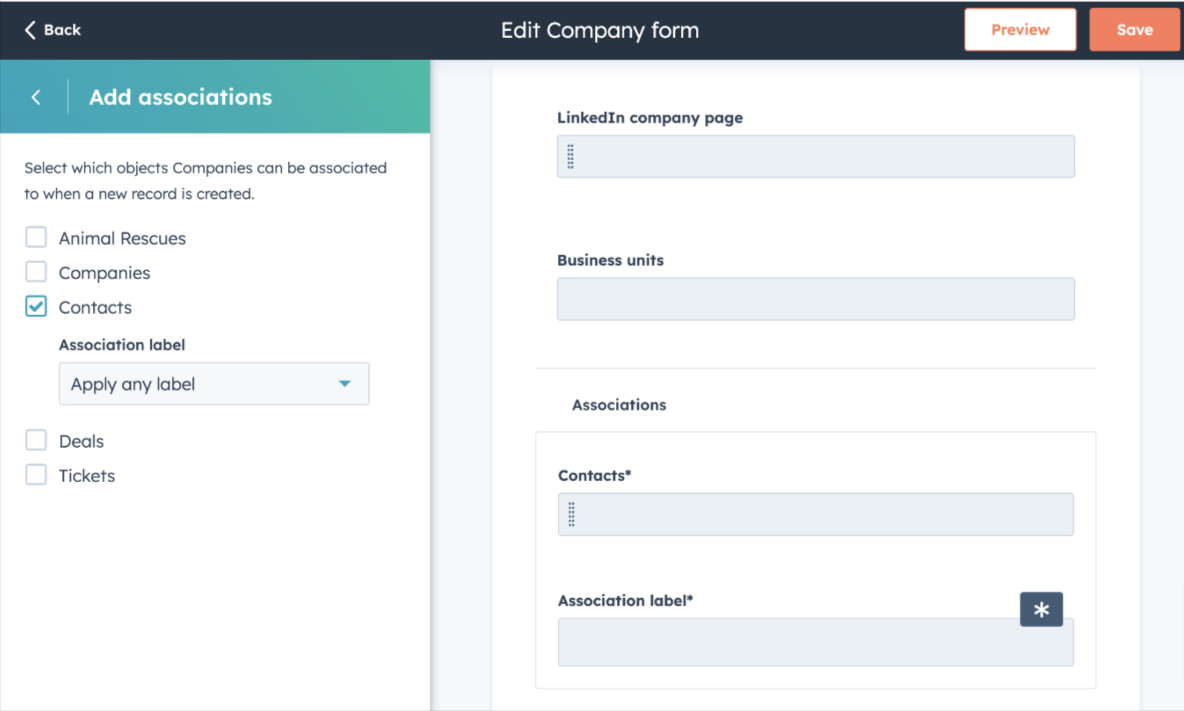This screenshot has width=1184, height=711.
Task: Click the back chevron beside Add associations
Action: tap(35, 97)
